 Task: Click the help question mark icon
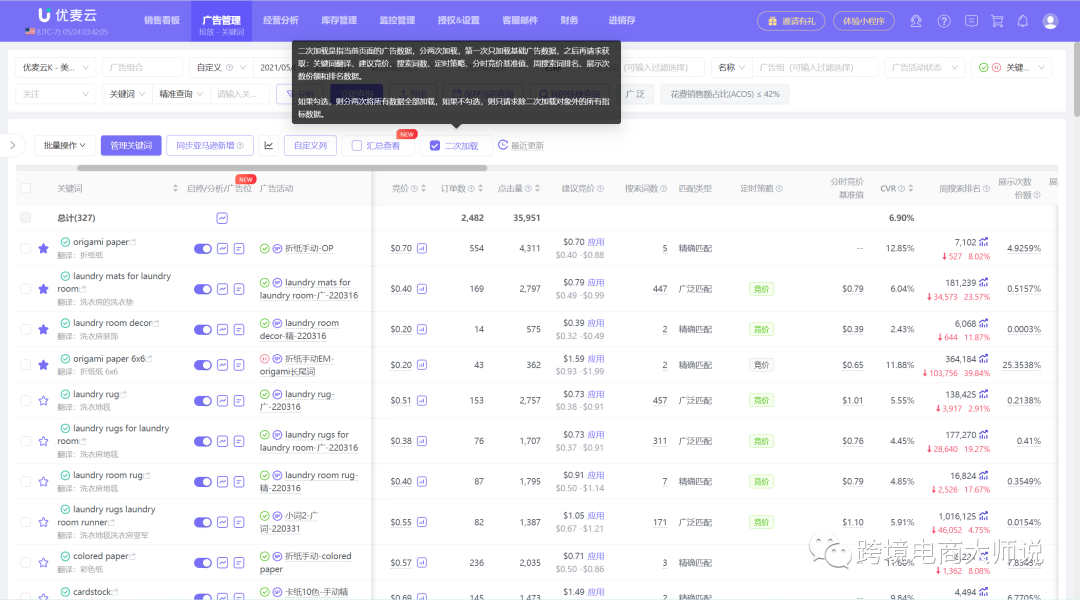944,21
